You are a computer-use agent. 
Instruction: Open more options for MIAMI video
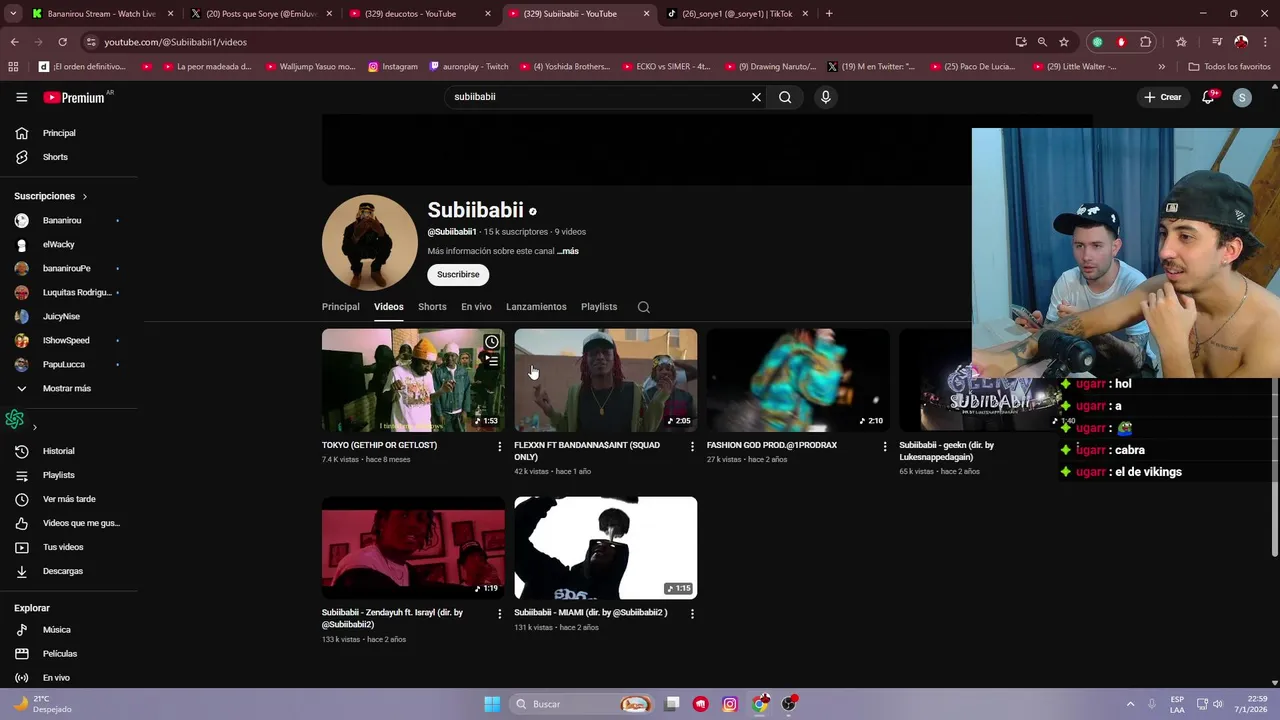point(692,613)
